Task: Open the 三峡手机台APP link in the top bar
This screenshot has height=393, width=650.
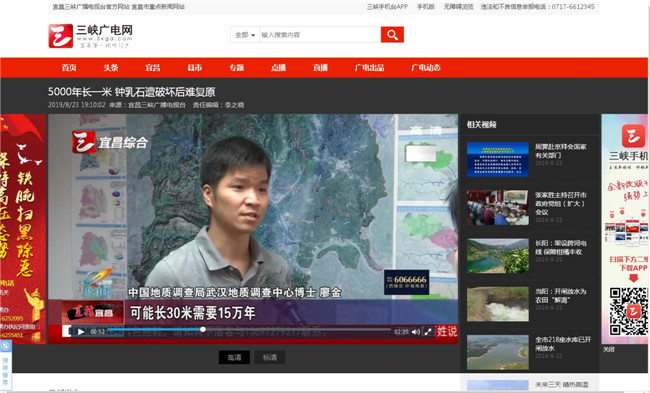Action: pyautogui.click(x=387, y=7)
